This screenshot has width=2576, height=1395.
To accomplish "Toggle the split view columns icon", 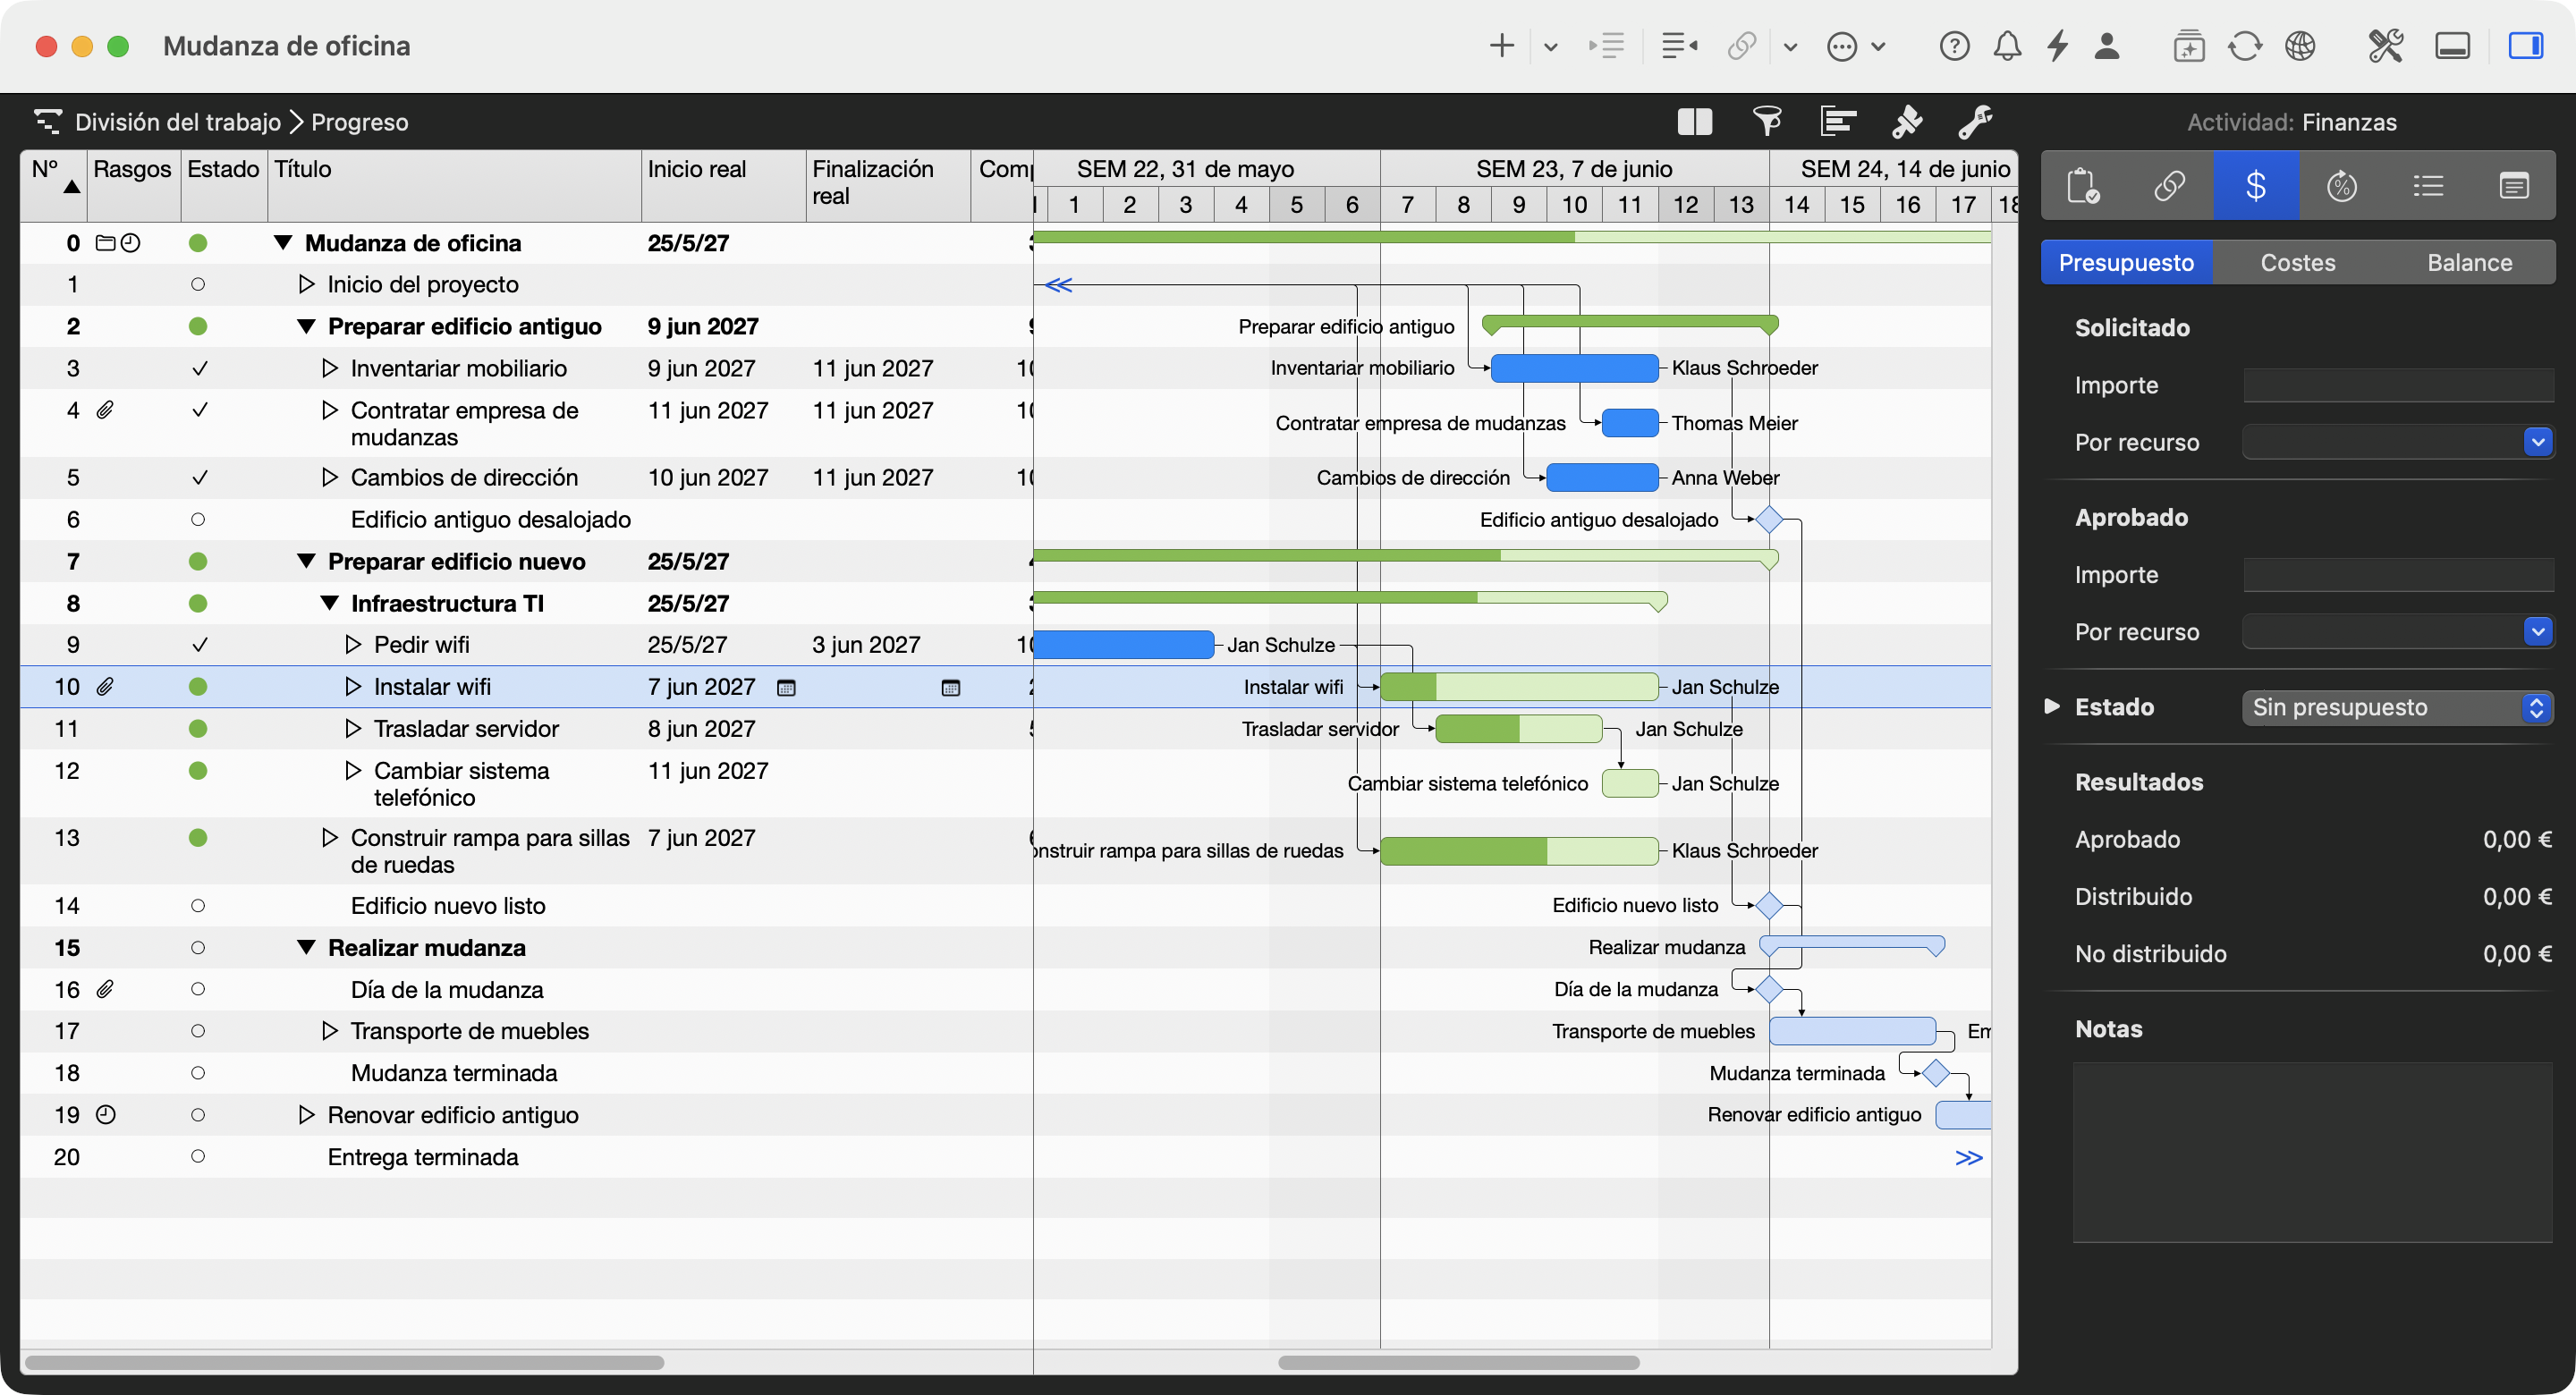I will click(x=1695, y=122).
